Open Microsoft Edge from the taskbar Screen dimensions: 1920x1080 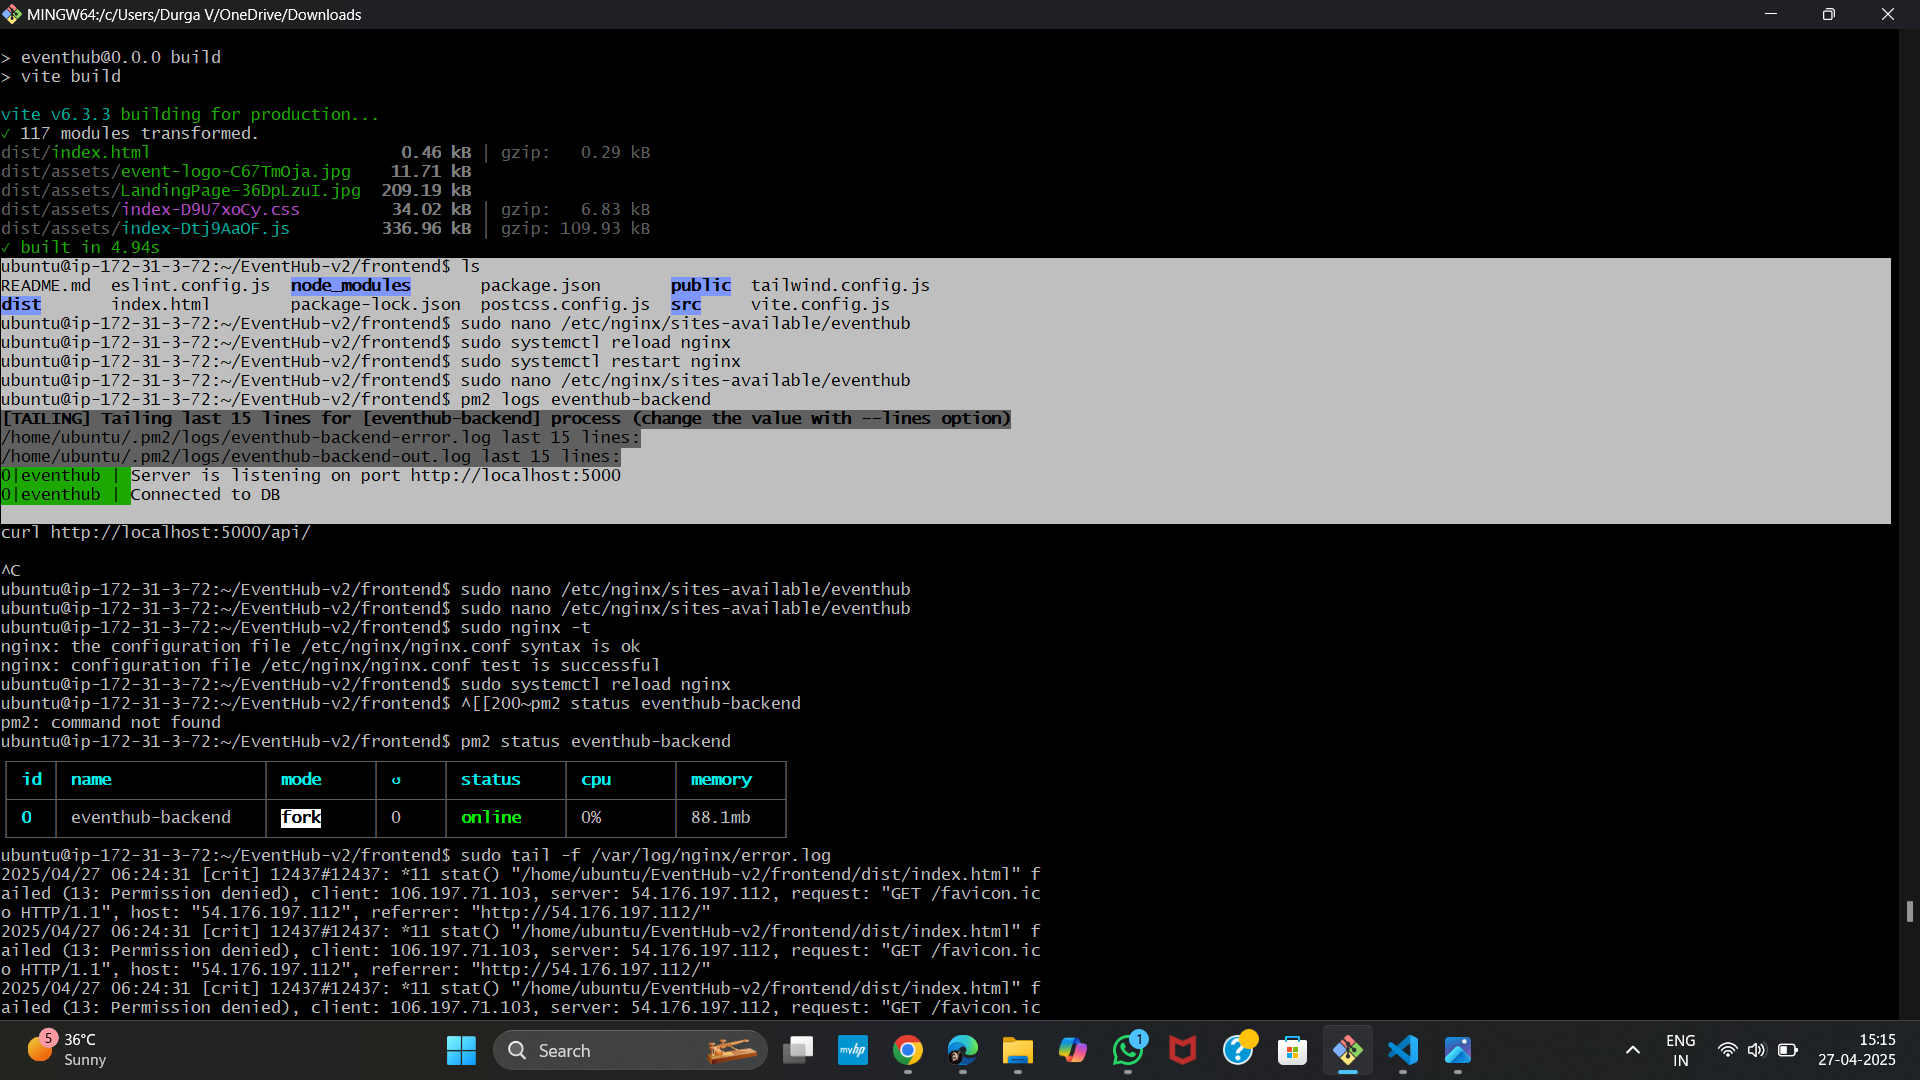pos(963,1050)
